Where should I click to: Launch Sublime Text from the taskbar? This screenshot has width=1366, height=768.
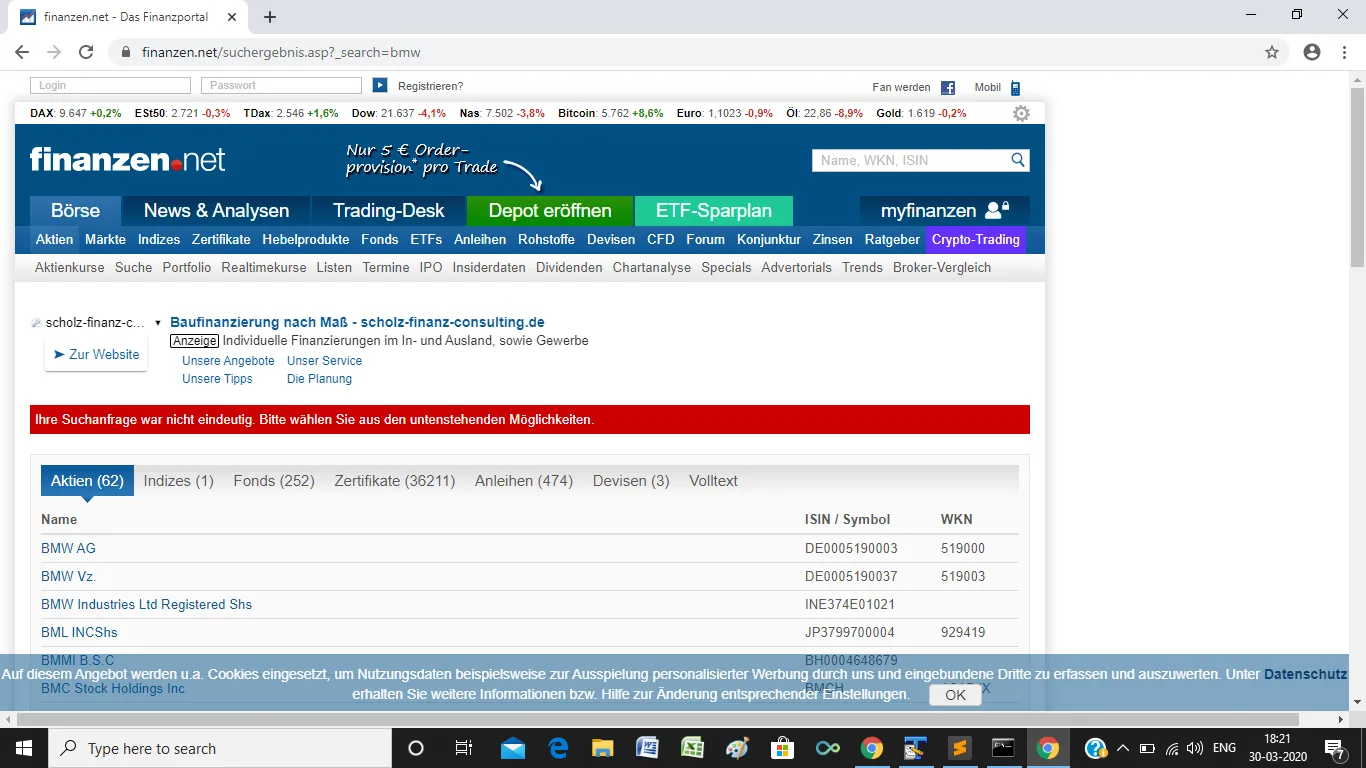click(x=959, y=748)
